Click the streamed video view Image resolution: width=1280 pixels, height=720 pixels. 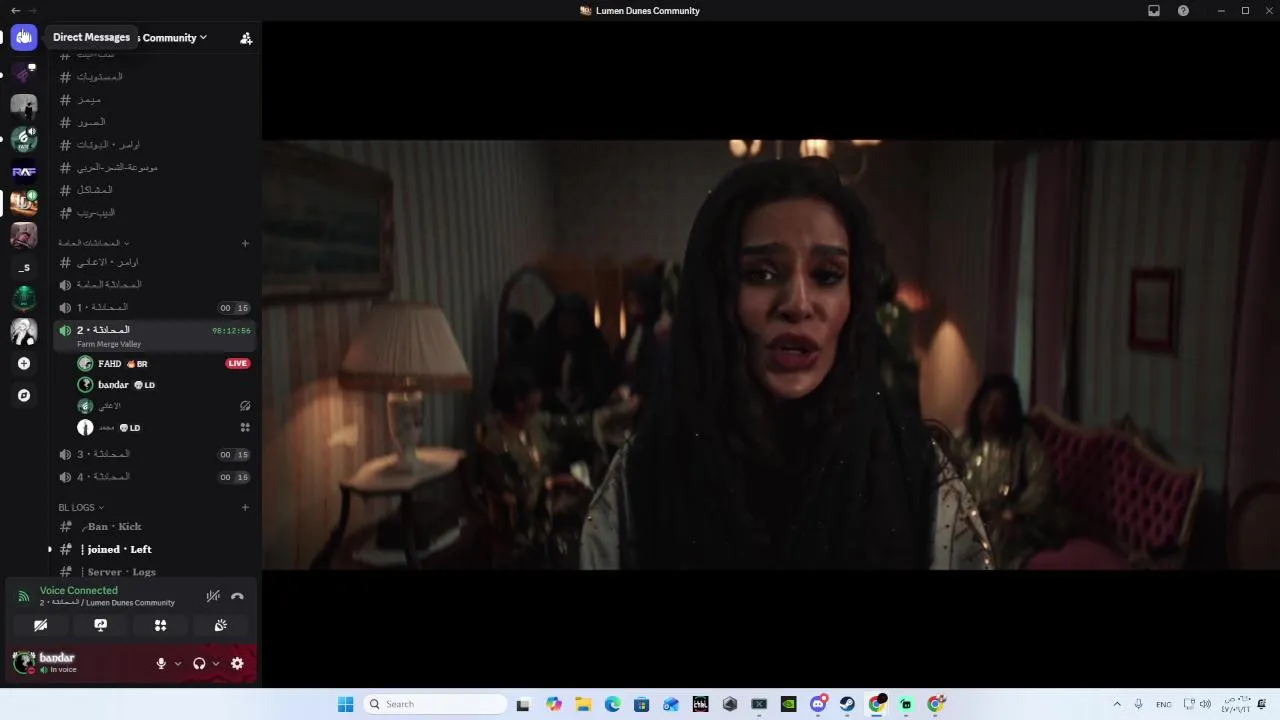click(770, 355)
